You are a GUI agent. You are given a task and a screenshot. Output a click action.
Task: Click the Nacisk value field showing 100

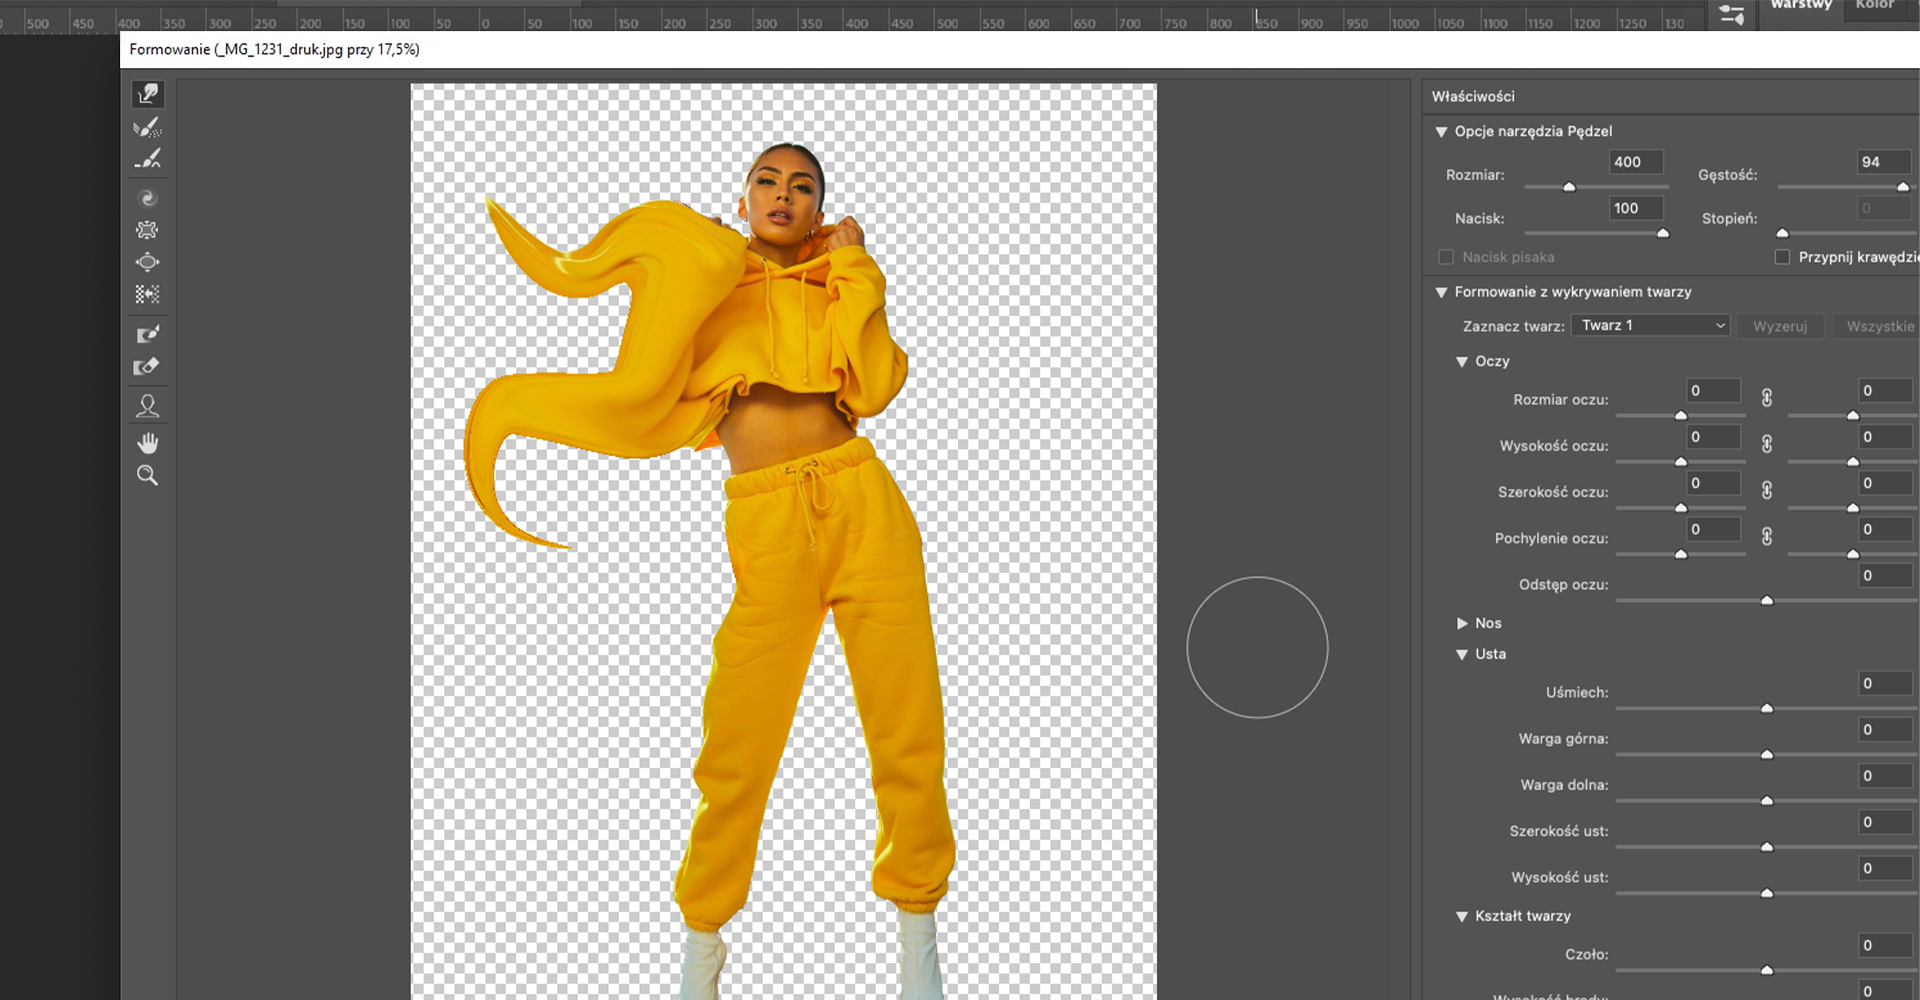point(1636,208)
